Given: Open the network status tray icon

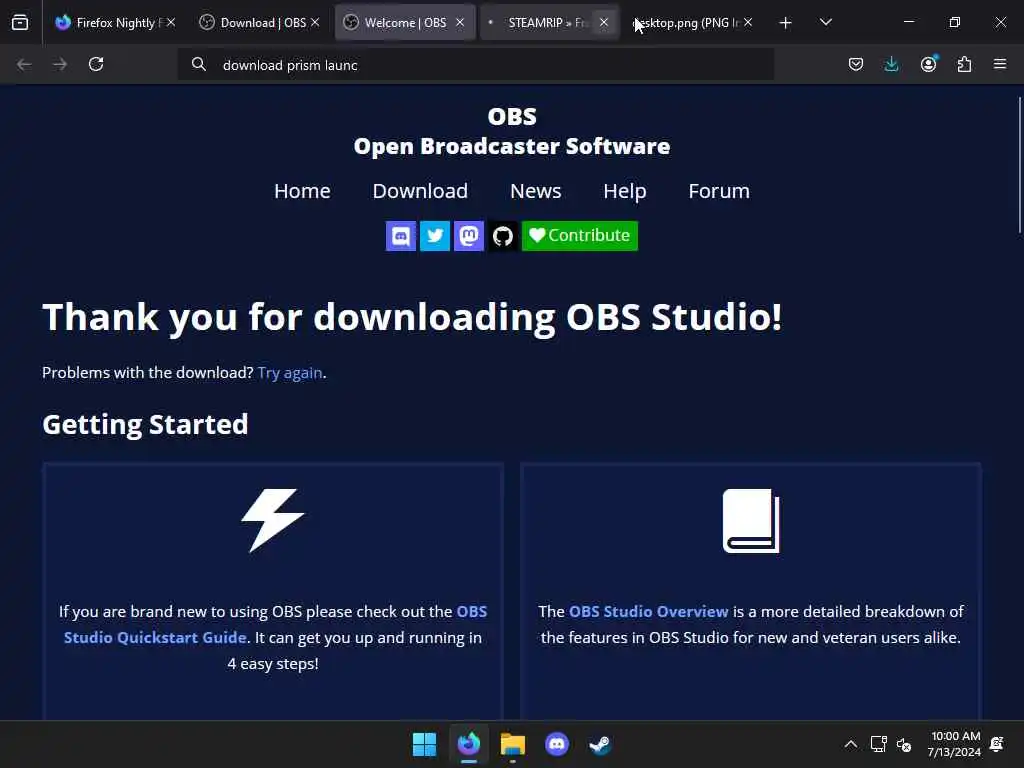Looking at the screenshot, I should coord(878,744).
